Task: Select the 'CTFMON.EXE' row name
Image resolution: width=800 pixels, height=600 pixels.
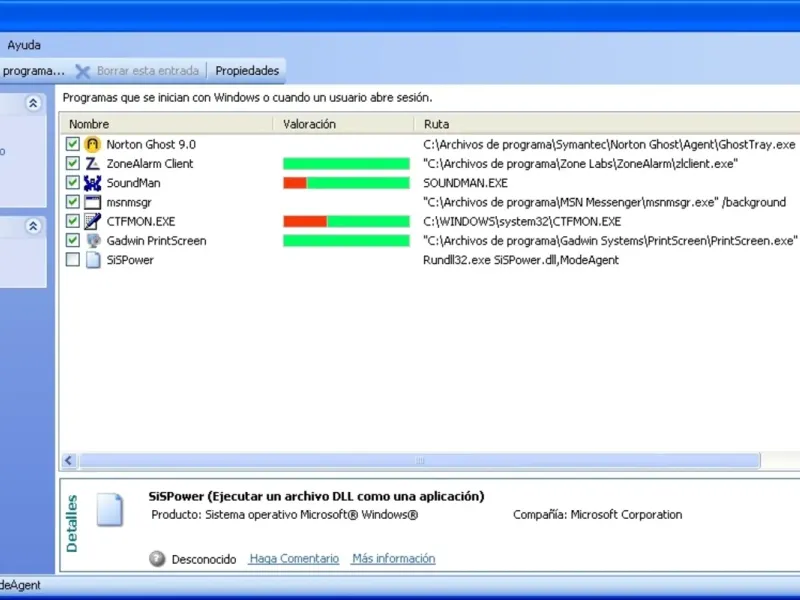Action: point(141,221)
